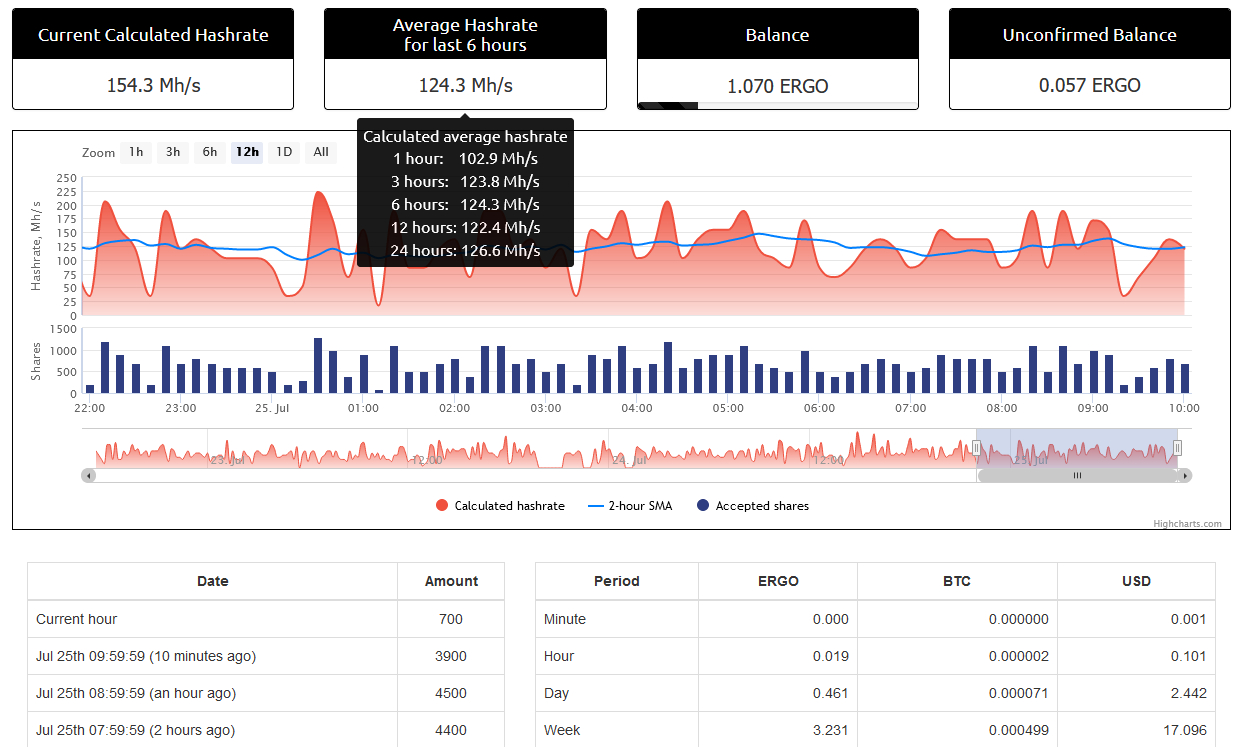Set chart zoom to 6h
Screen dimensions: 1240x747
(210, 152)
